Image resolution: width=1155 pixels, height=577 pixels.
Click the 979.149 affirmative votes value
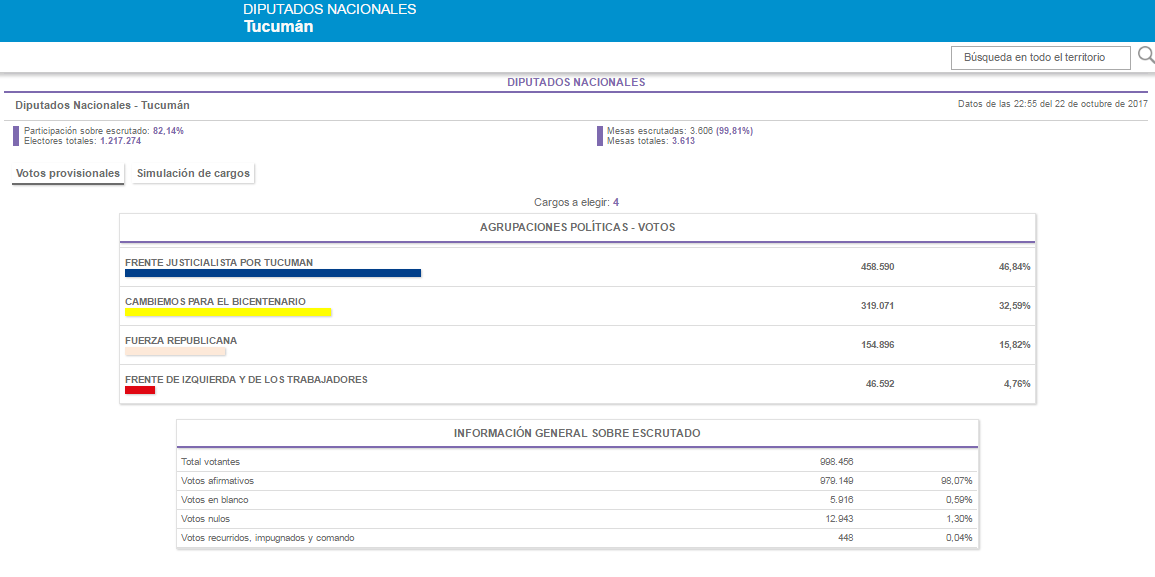point(836,480)
